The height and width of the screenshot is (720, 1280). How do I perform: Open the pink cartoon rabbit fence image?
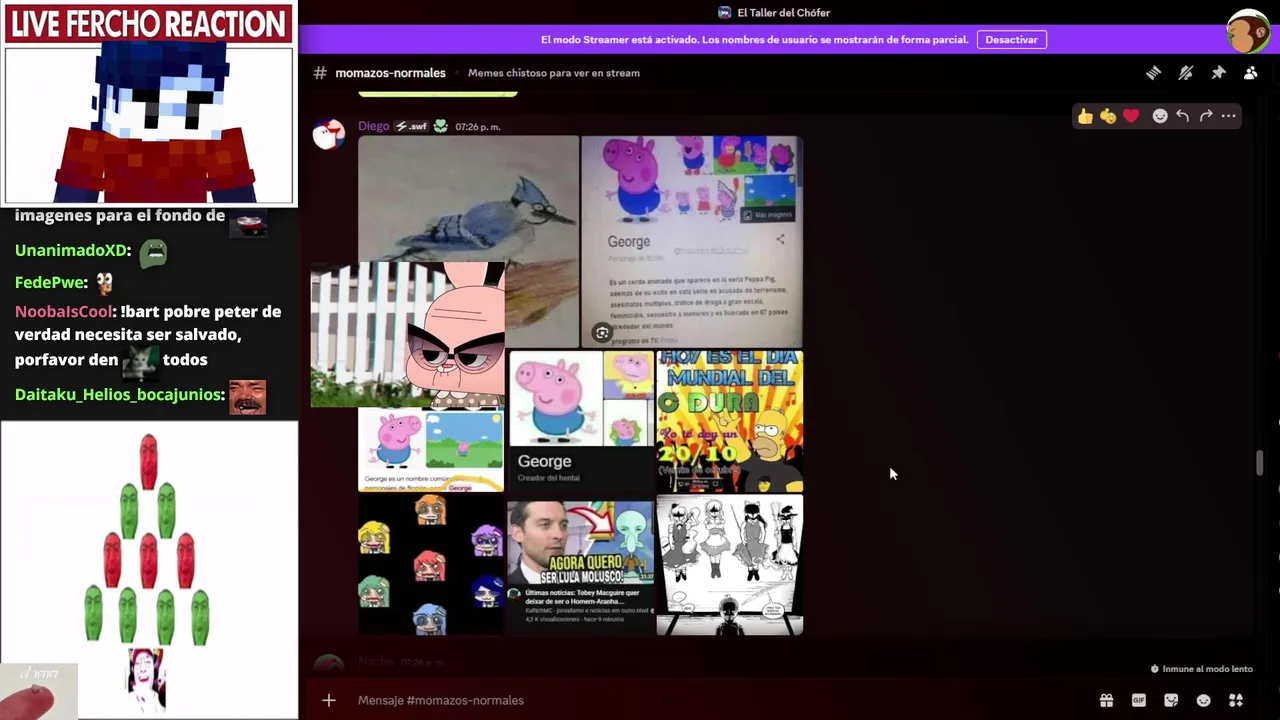[408, 334]
